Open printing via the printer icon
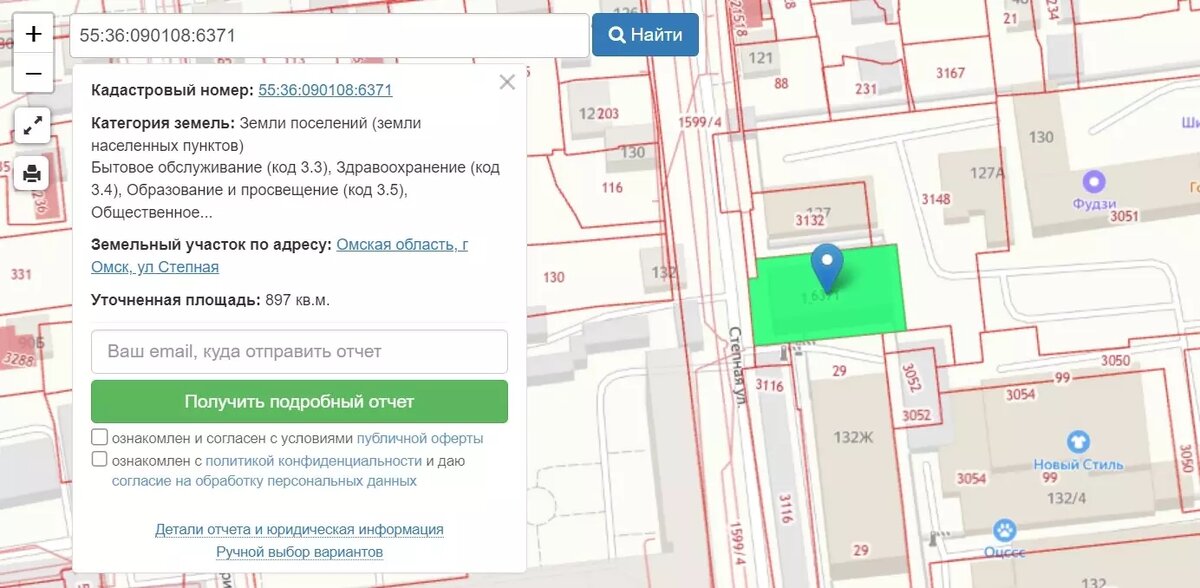 (32, 172)
